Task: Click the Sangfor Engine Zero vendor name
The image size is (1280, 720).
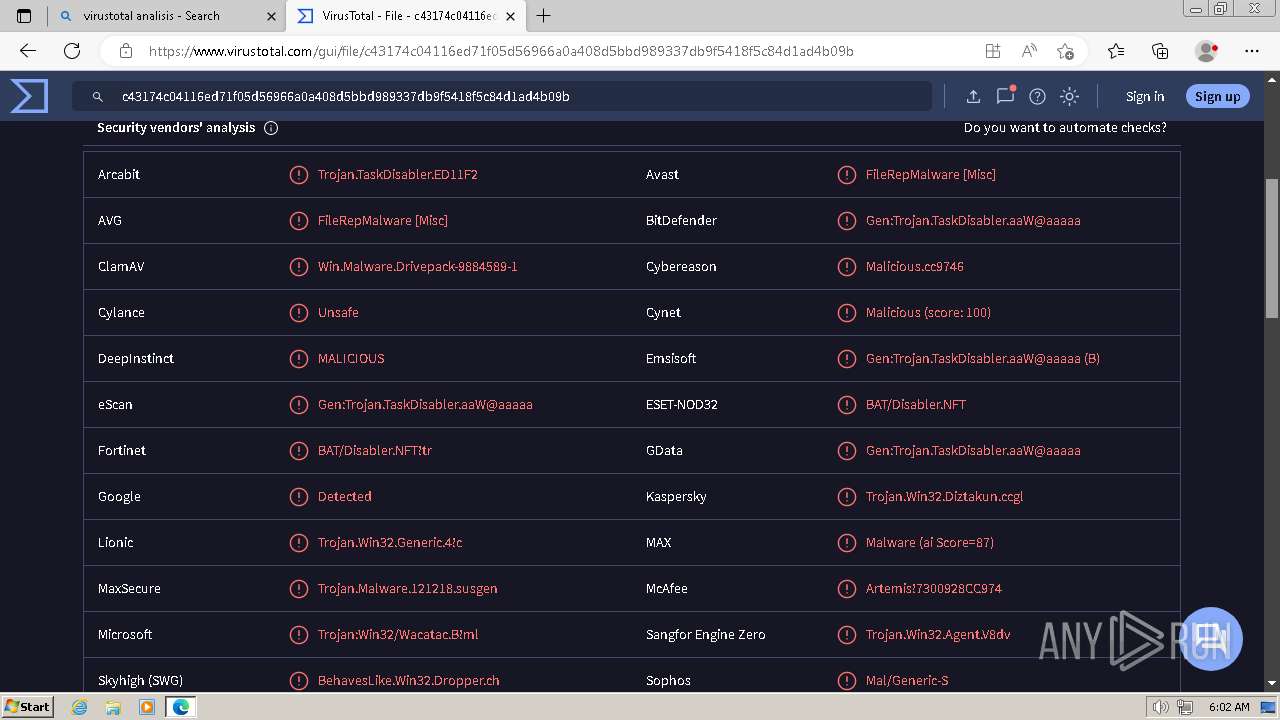Action: point(706,635)
